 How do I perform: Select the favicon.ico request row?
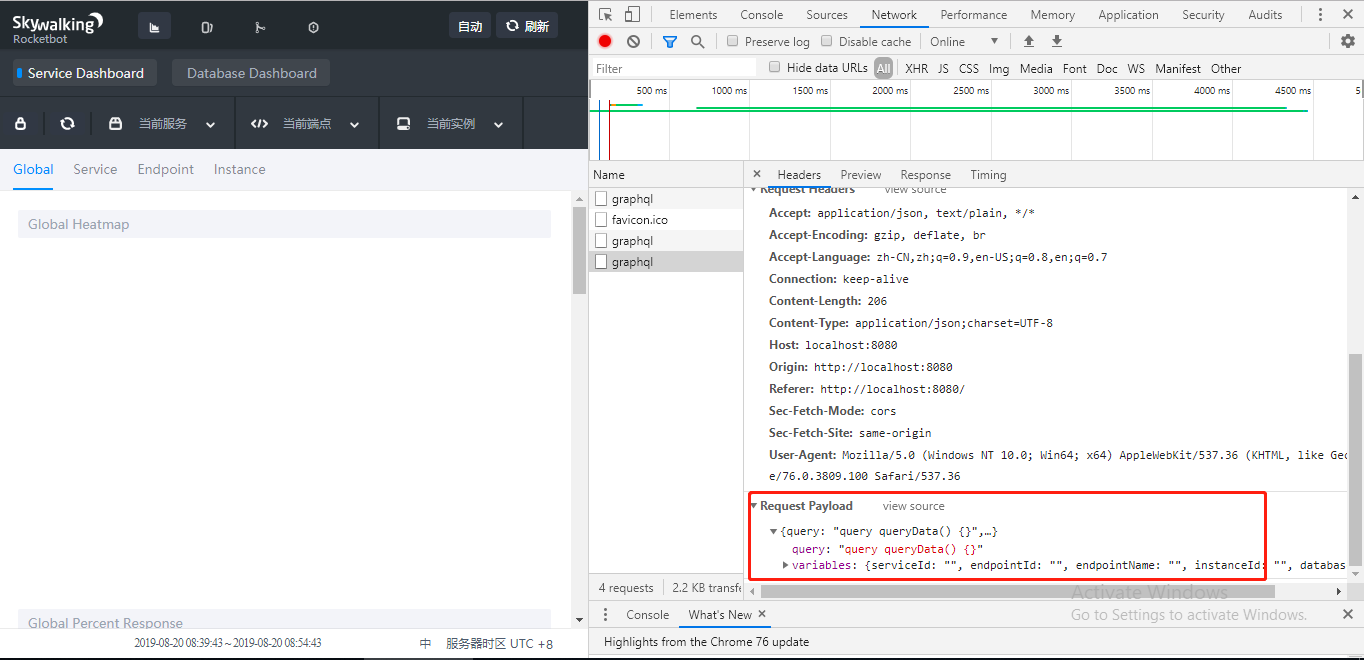[x=666, y=219]
